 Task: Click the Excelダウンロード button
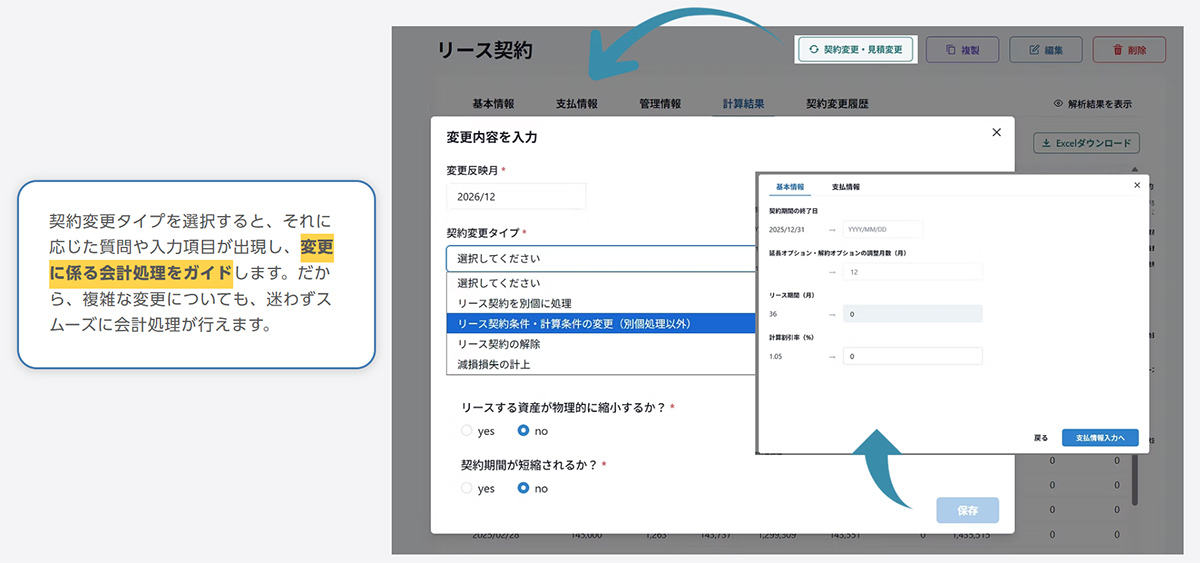point(1086,143)
